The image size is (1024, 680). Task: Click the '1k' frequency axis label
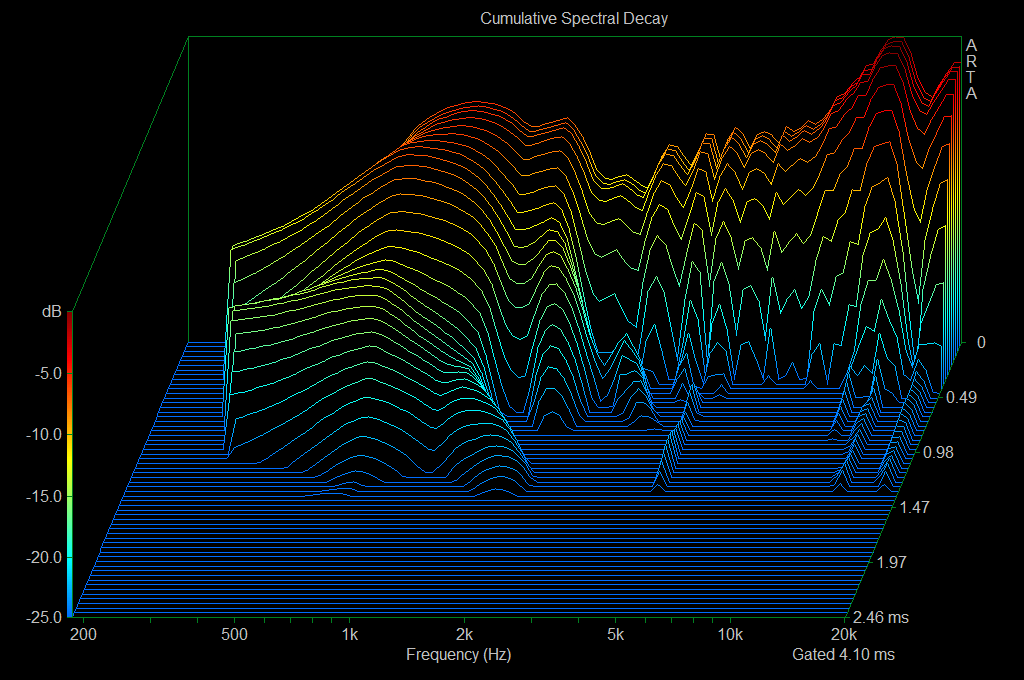350,634
